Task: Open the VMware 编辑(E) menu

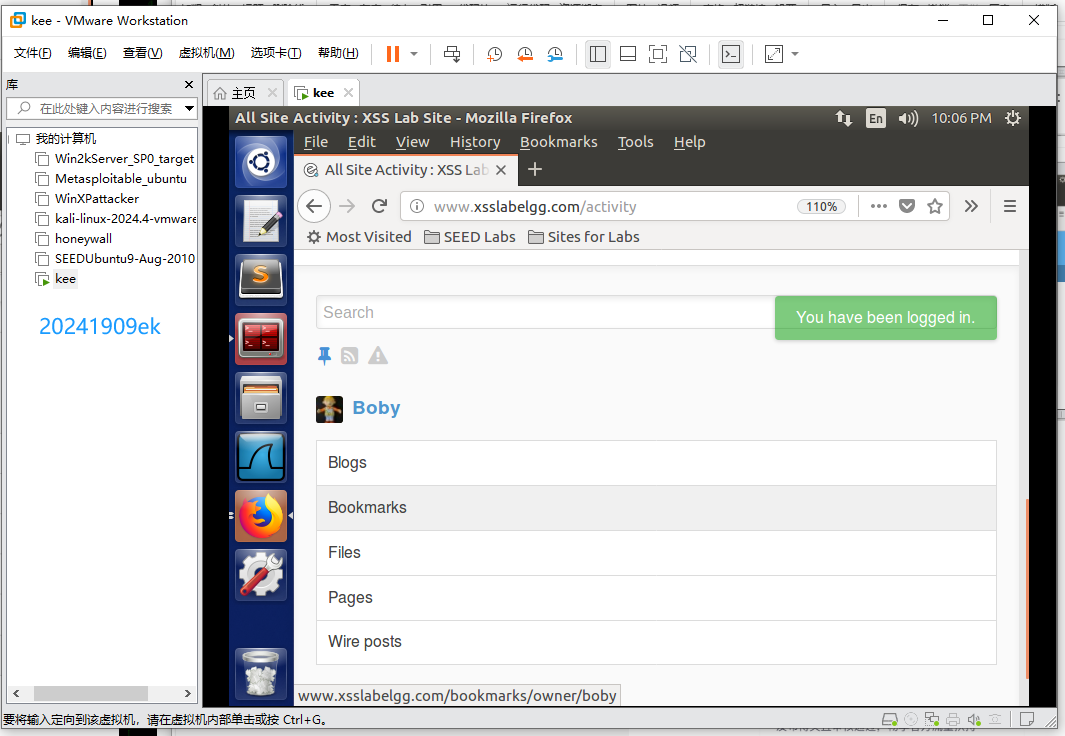Action: [x=87, y=53]
